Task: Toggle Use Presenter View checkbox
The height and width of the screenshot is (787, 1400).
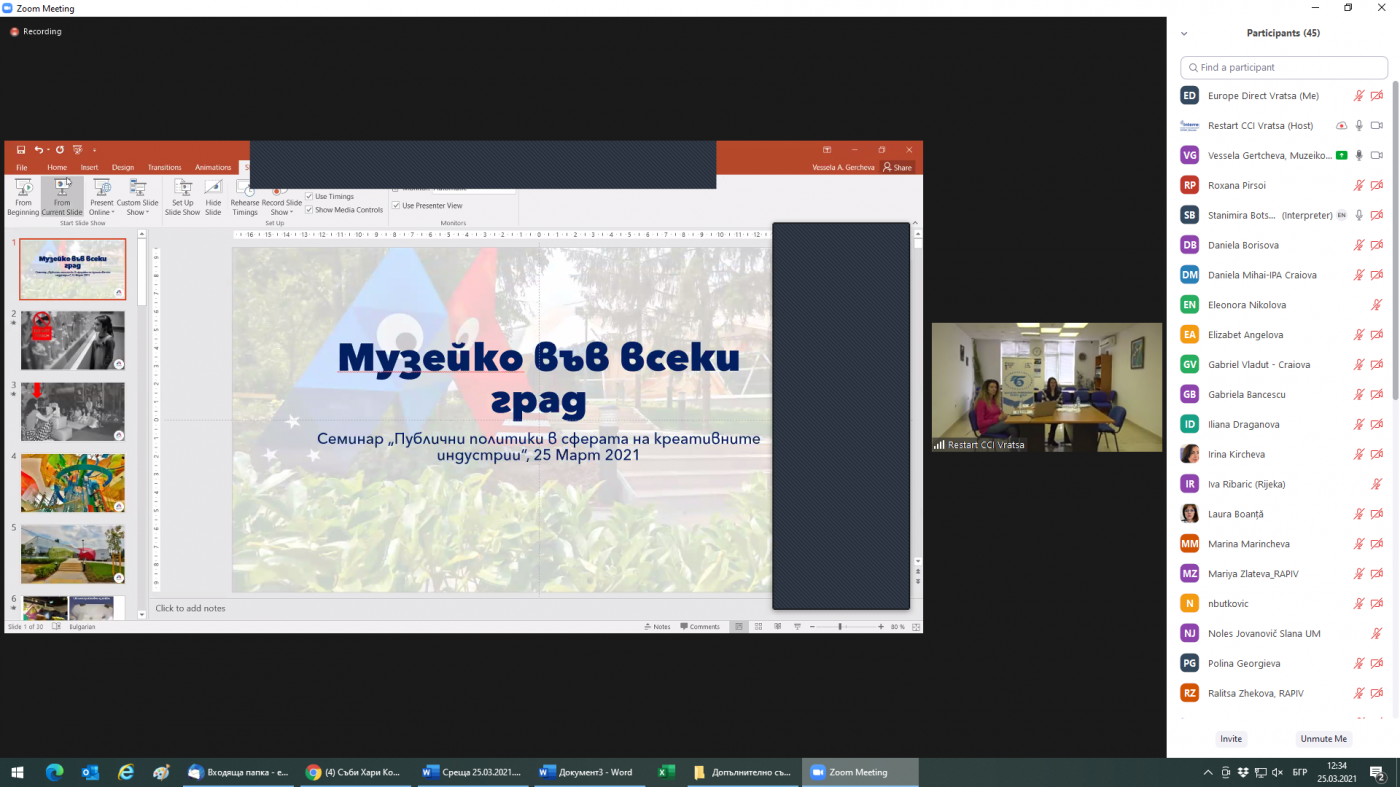Action: click(x=396, y=205)
